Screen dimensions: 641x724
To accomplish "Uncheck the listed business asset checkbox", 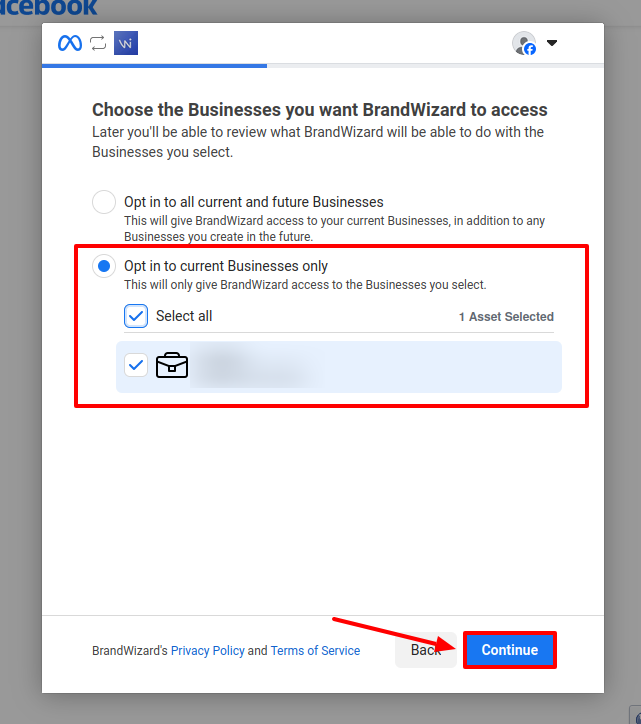I will [x=136, y=365].
